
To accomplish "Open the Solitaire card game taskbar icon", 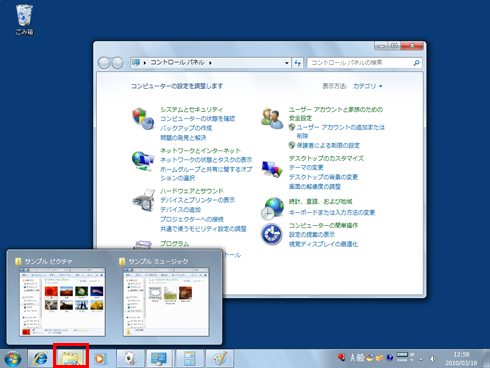I will (130, 359).
